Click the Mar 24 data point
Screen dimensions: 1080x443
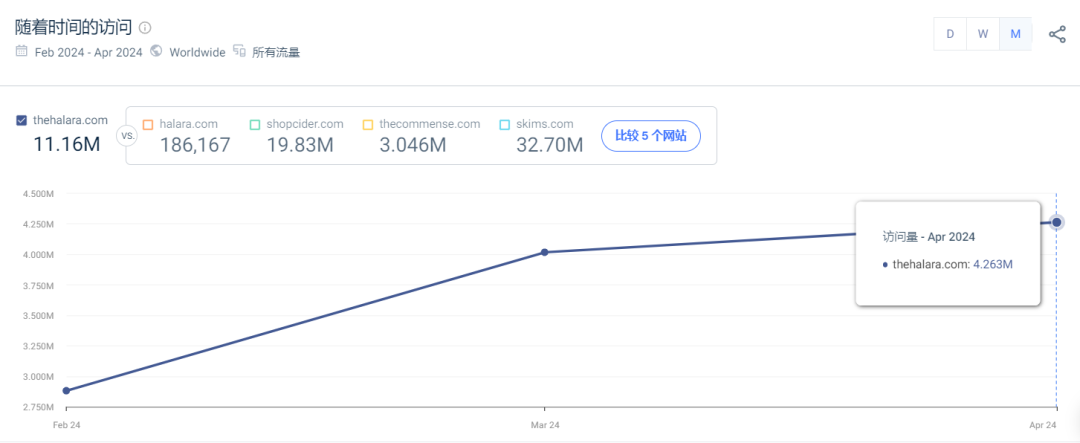tap(544, 252)
